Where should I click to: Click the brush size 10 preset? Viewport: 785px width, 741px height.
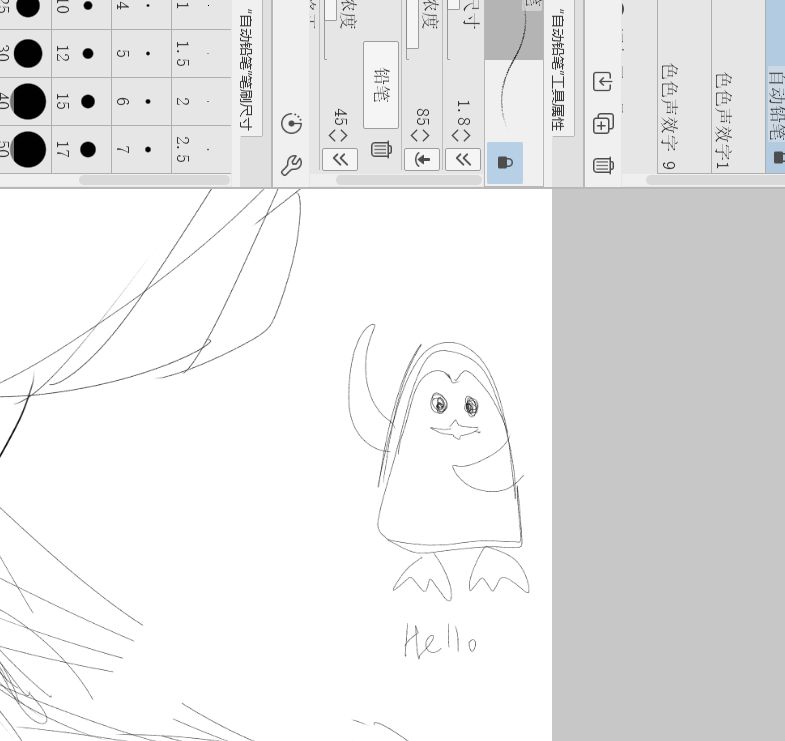coord(82,14)
